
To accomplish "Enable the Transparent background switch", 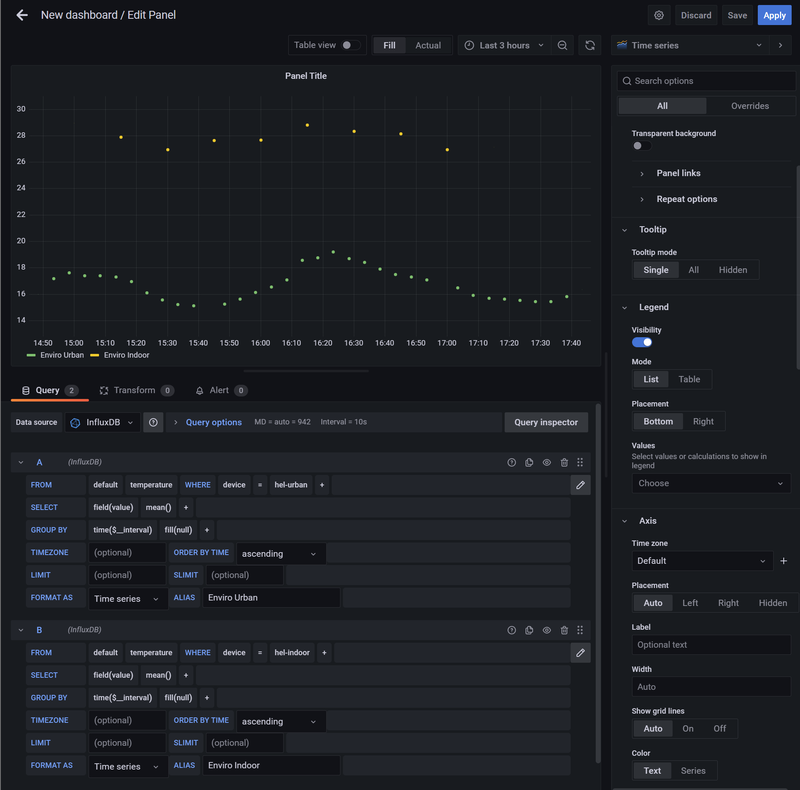I will pyautogui.click(x=642, y=146).
